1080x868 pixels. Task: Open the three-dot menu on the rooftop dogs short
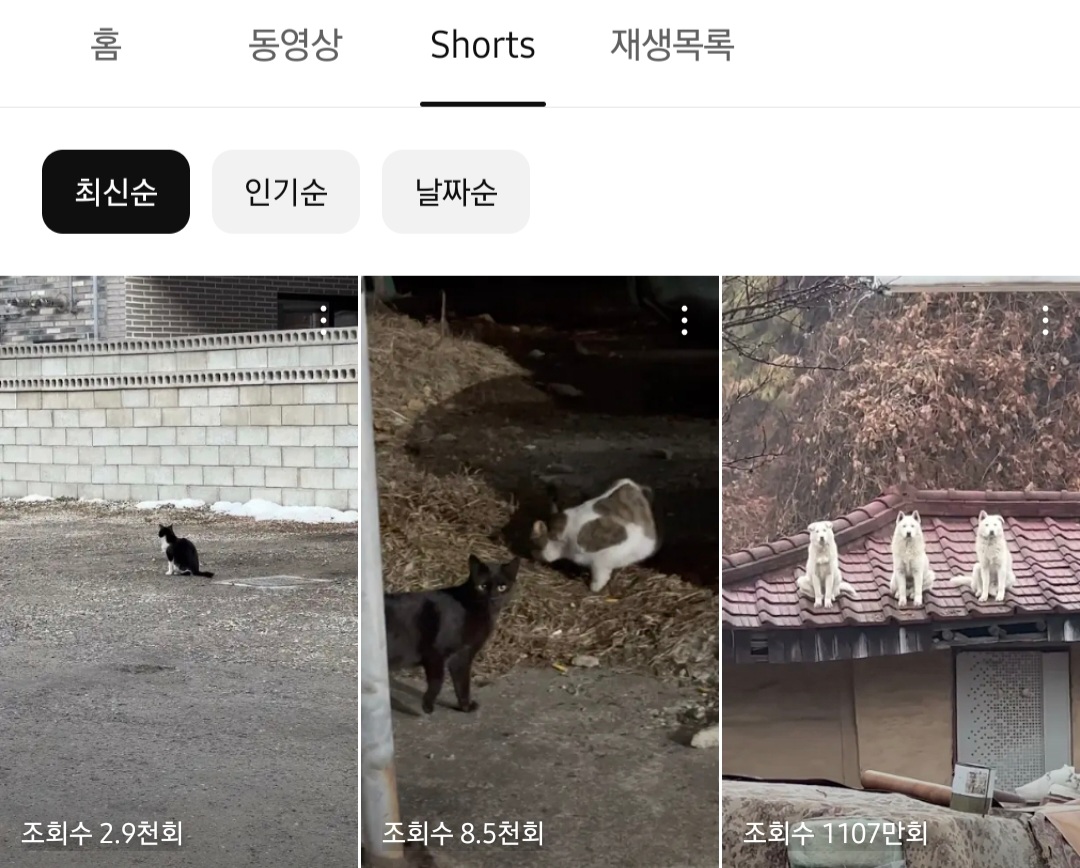tap(1045, 320)
